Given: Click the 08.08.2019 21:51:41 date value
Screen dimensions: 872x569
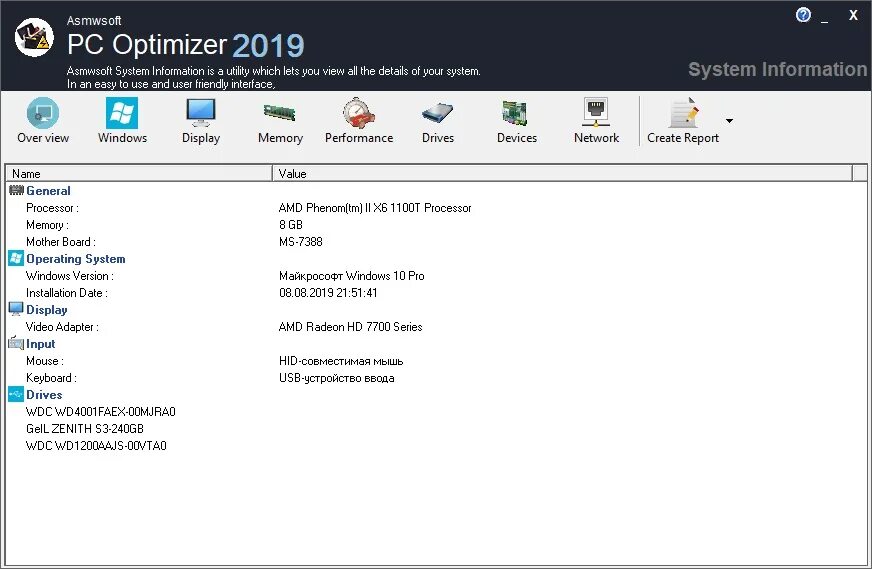Looking at the screenshot, I should click(328, 293).
